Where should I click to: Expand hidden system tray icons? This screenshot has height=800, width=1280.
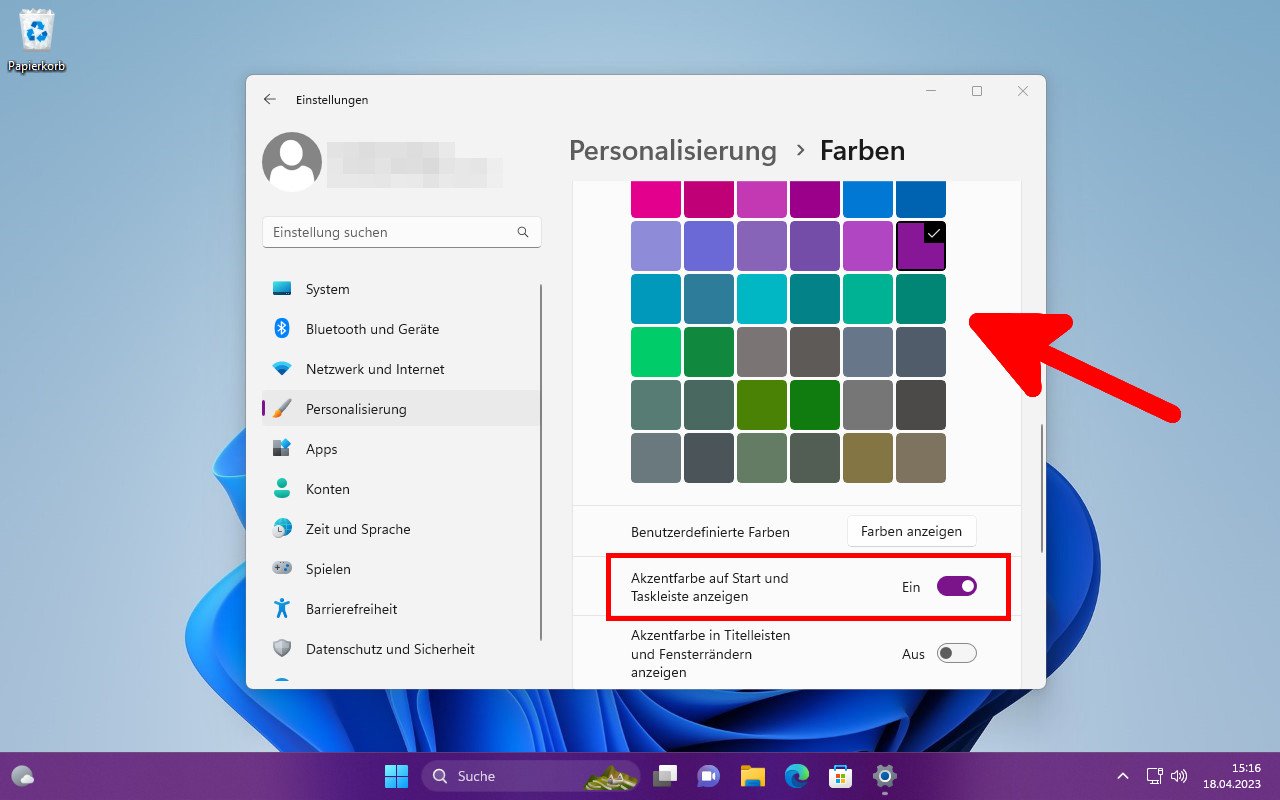tap(1123, 776)
